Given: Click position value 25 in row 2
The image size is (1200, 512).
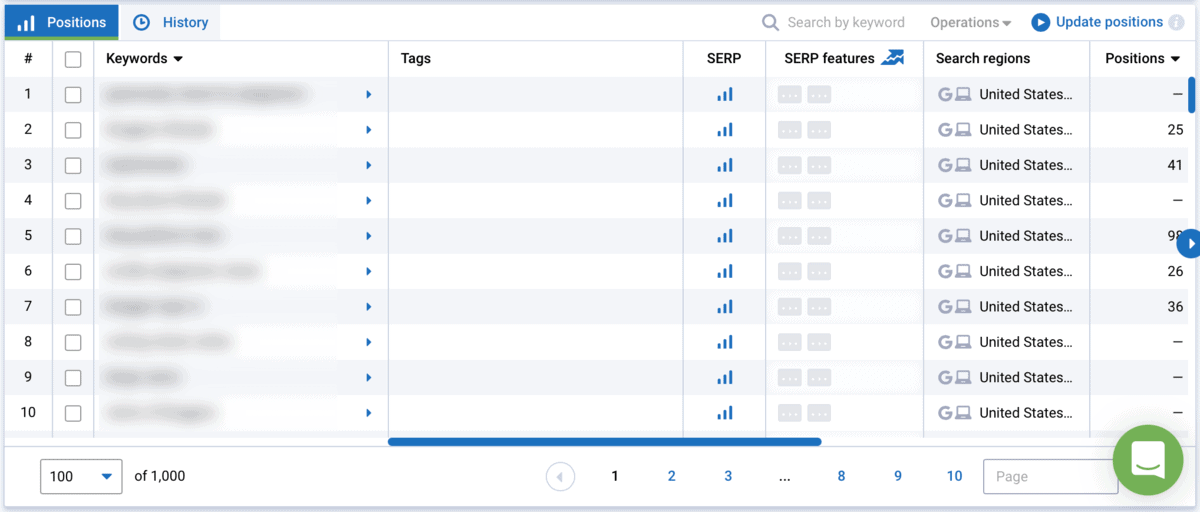Looking at the screenshot, I should click(1175, 130).
